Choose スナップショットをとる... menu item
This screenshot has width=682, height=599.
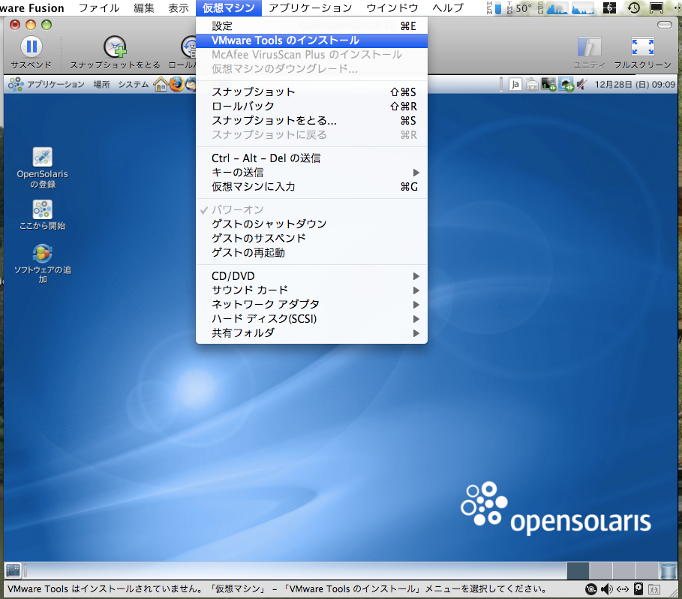pos(311,120)
